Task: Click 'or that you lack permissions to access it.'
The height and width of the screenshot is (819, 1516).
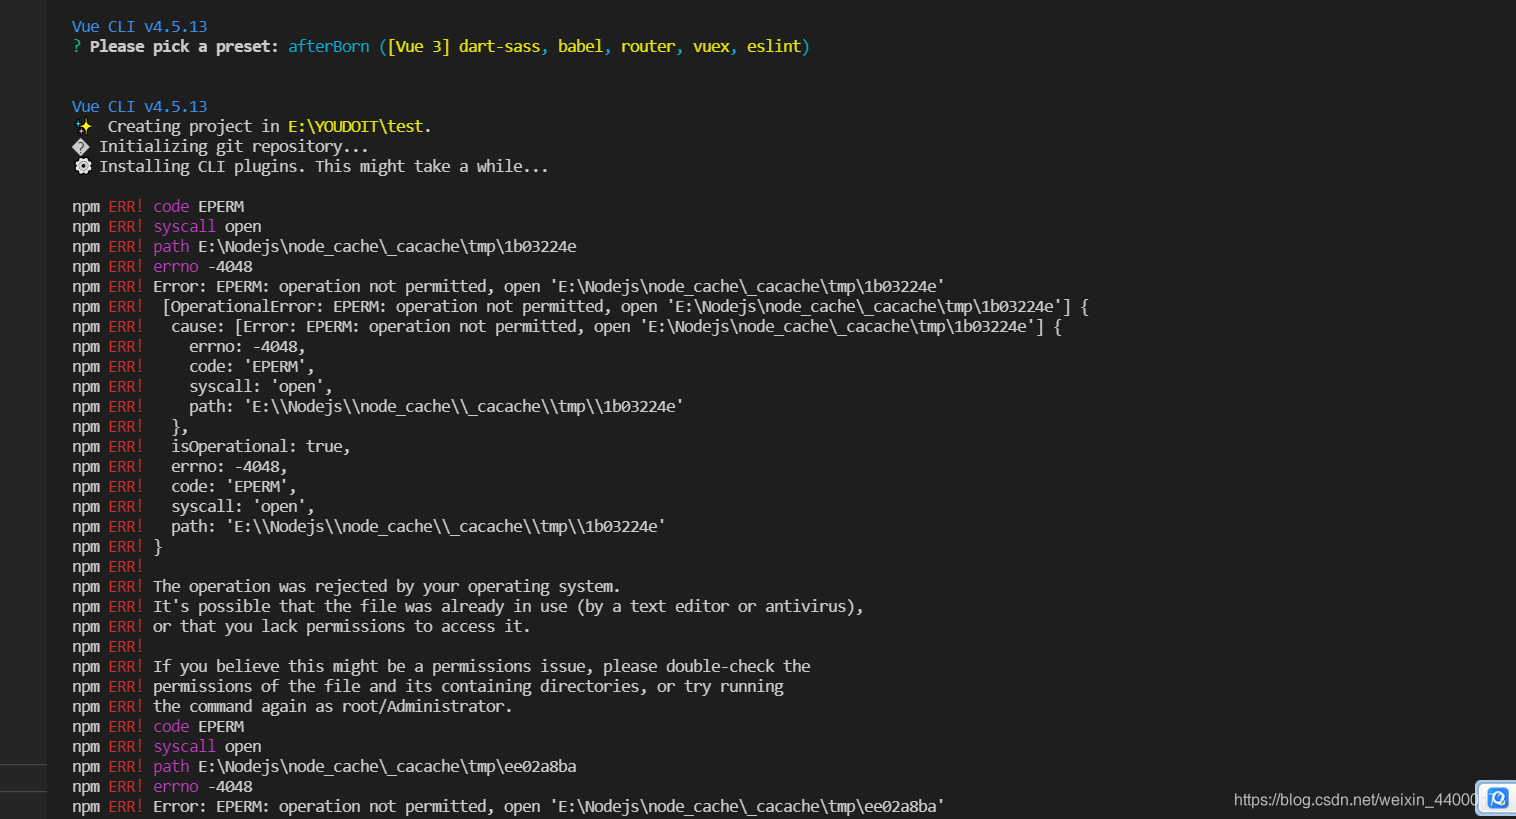Action: click(x=342, y=626)
